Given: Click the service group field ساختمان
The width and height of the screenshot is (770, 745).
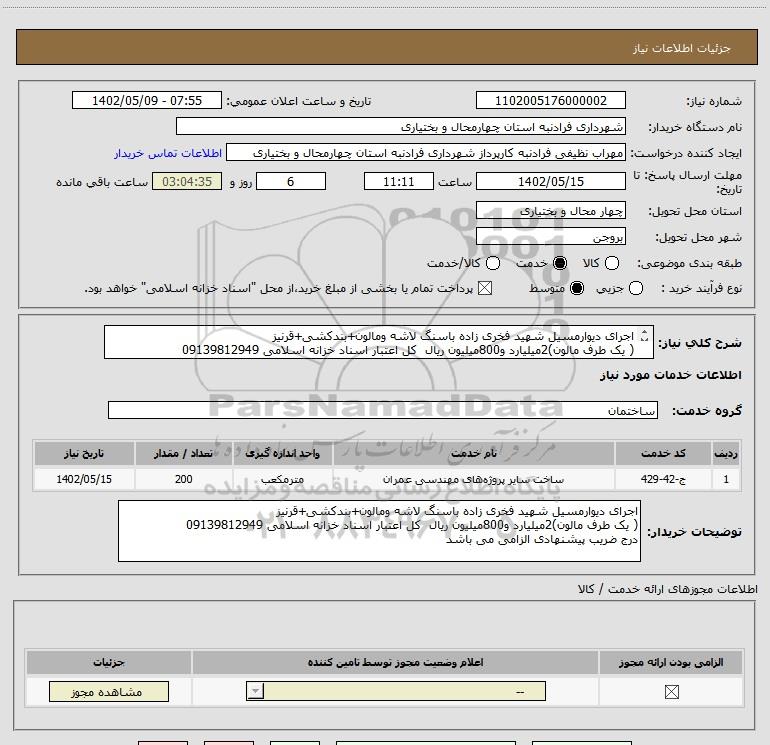Looking at the screenshot, I should coord(383,410).
